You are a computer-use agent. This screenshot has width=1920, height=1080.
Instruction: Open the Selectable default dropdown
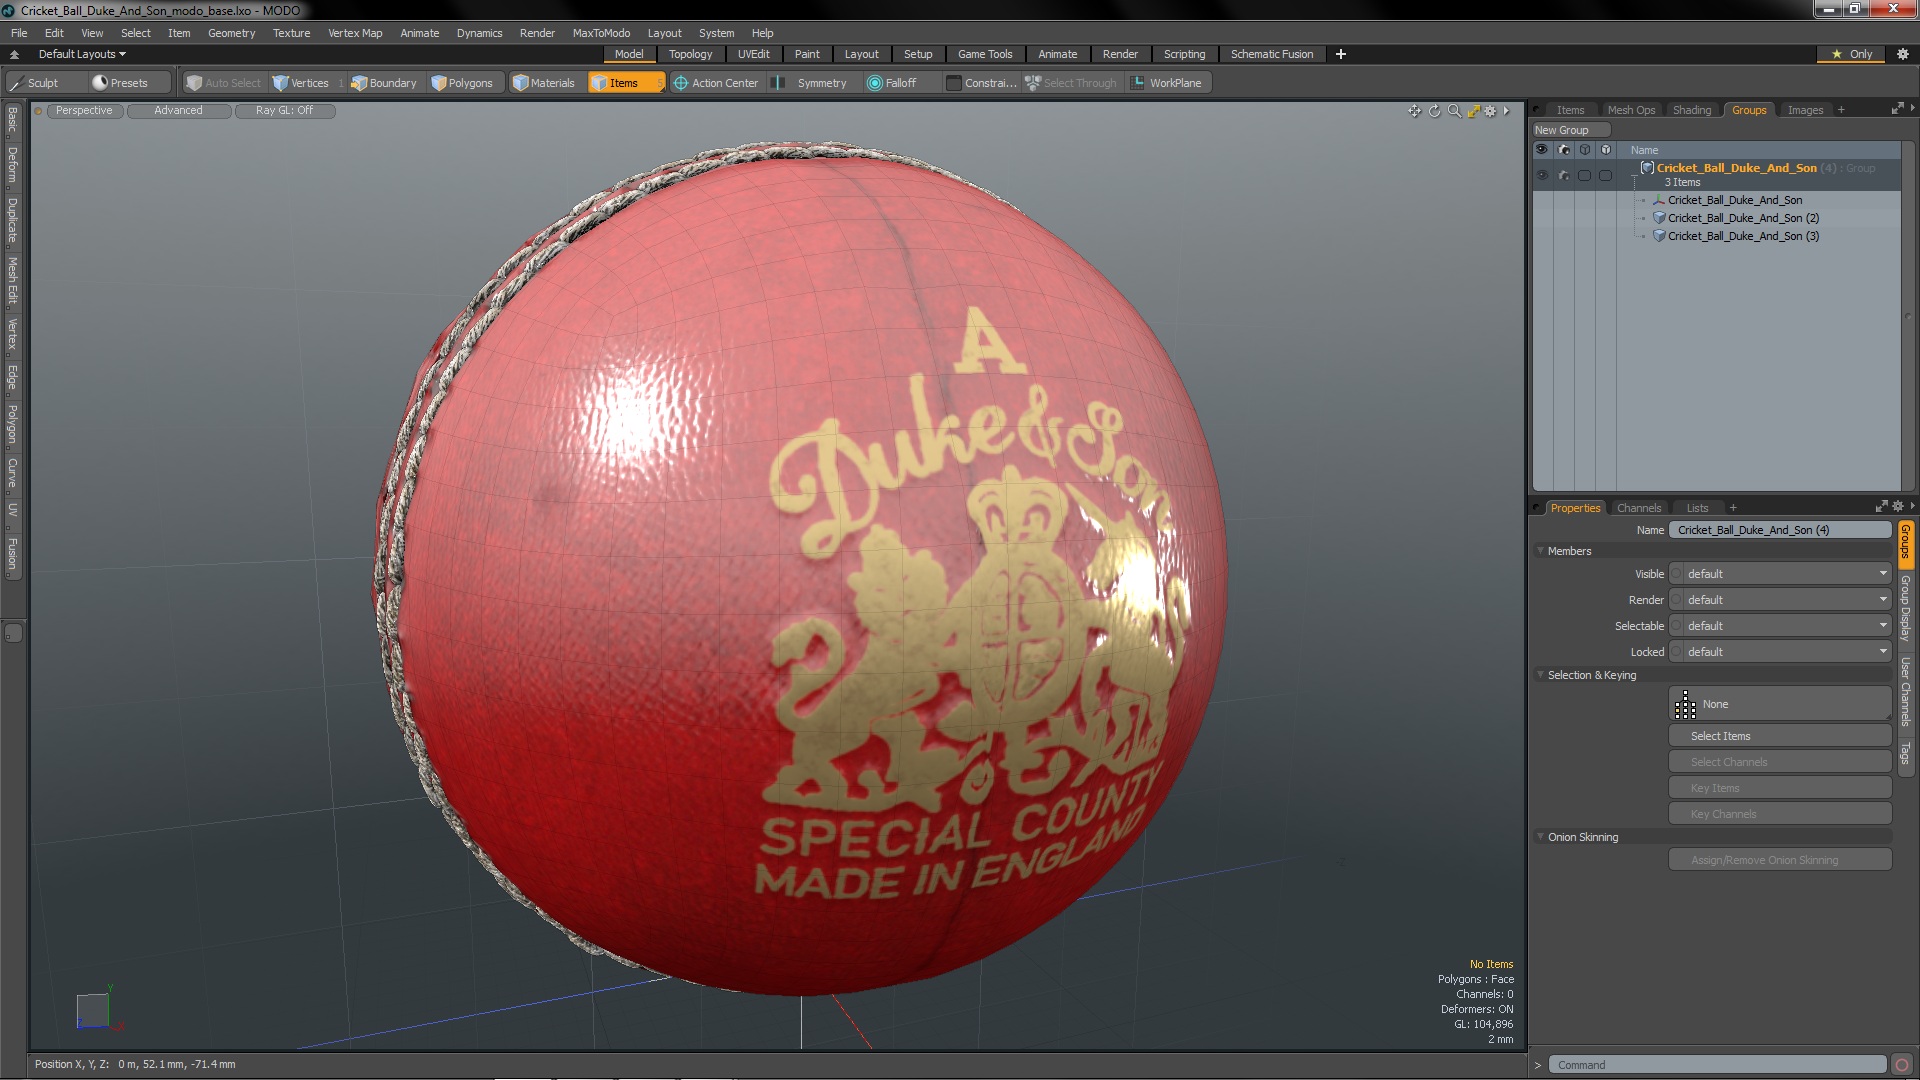click(1780, 626)
